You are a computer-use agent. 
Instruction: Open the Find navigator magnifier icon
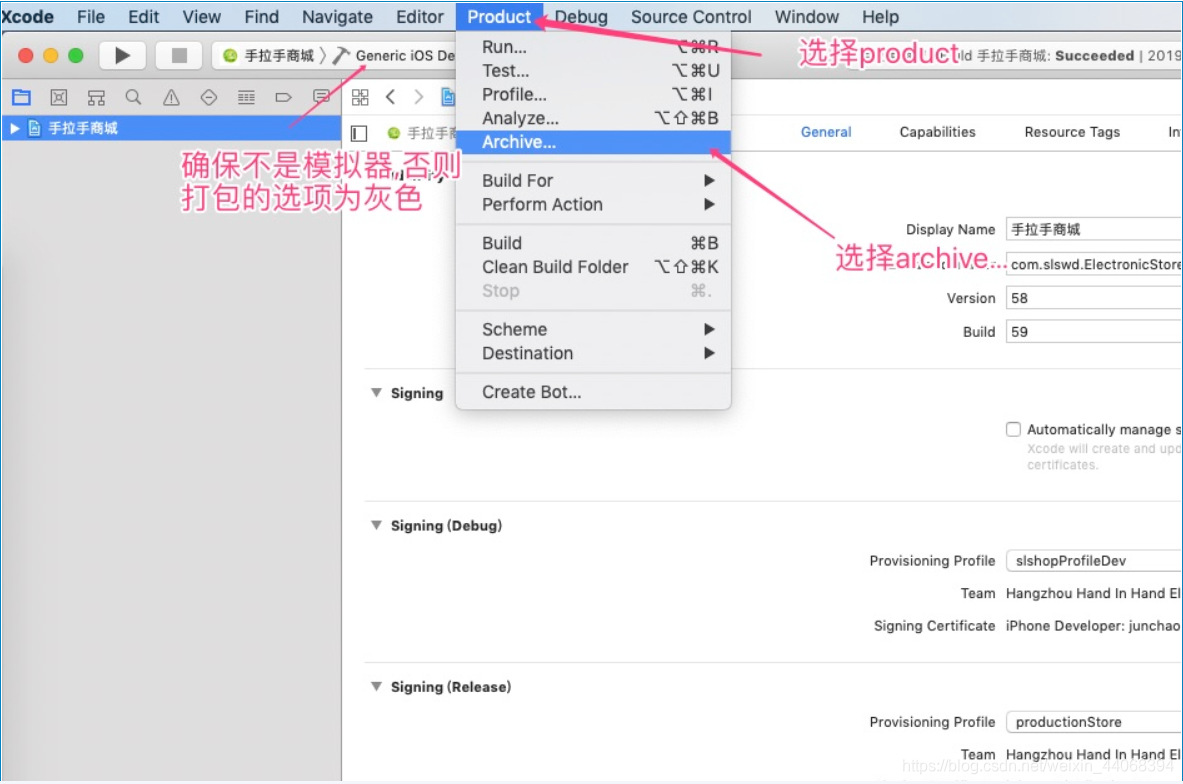134,97
